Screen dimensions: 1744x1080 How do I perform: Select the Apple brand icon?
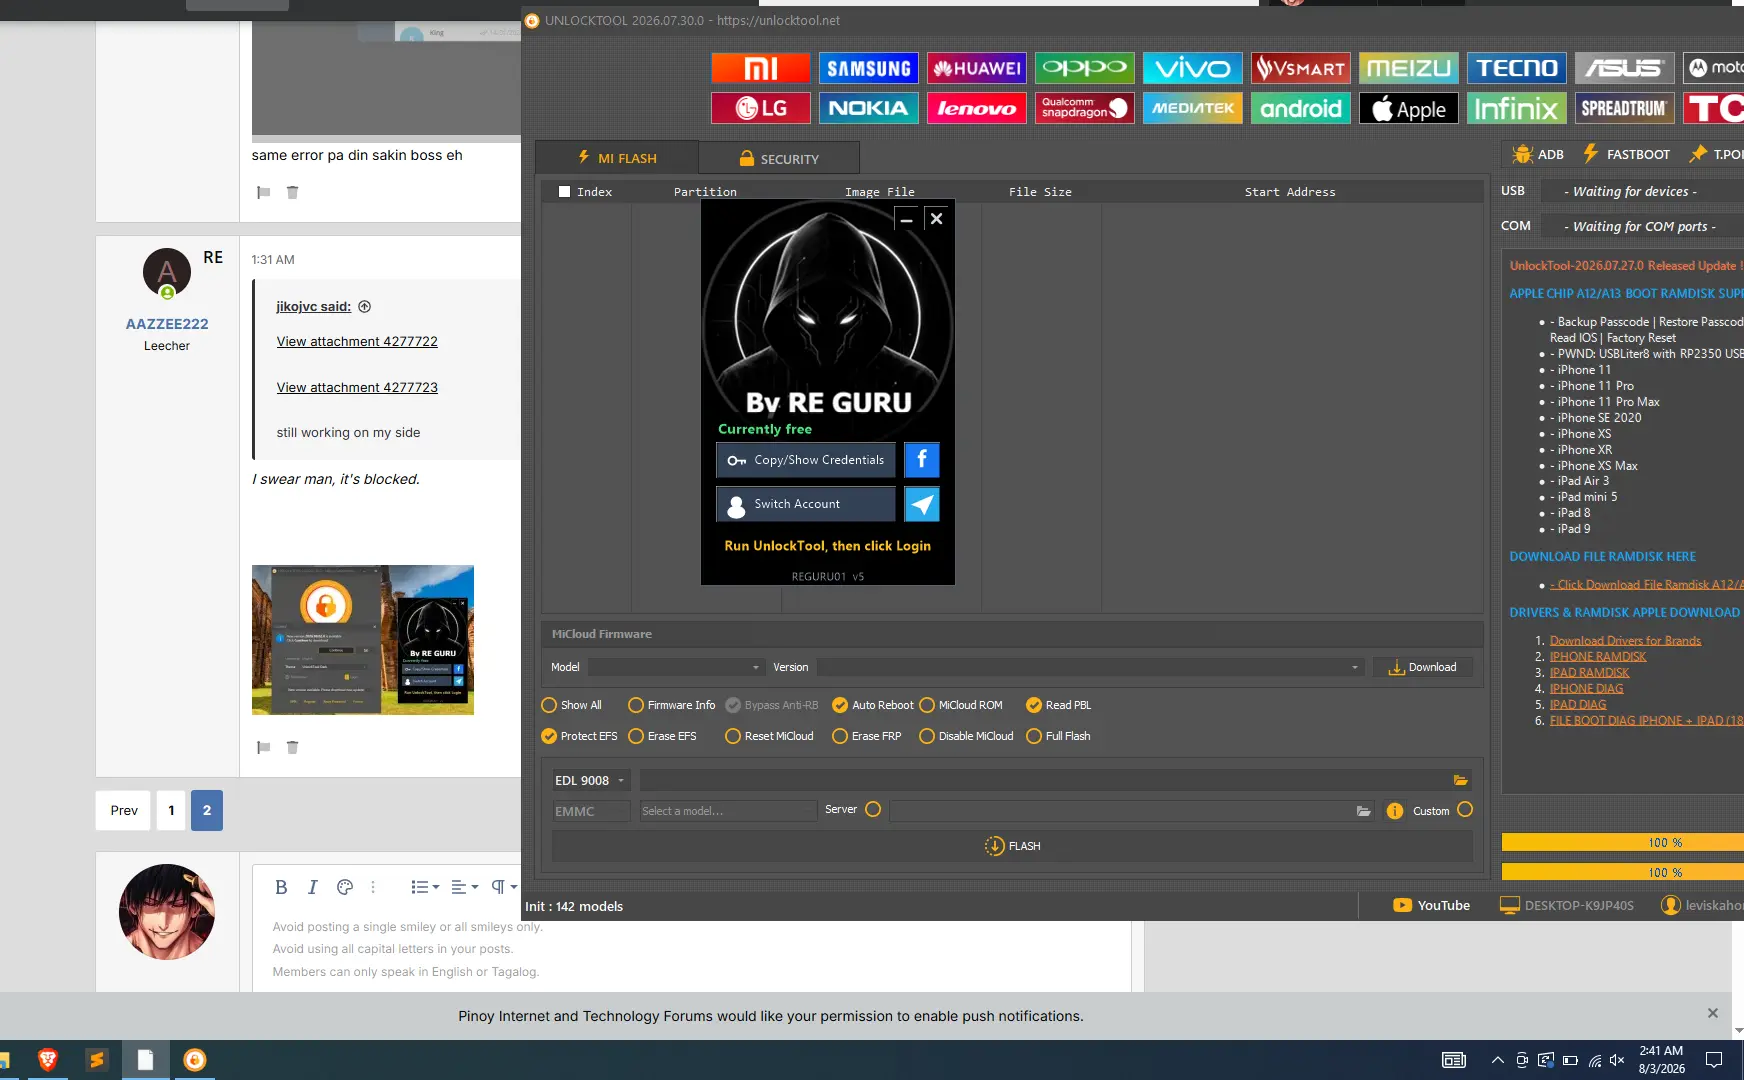click(1409, 108)
